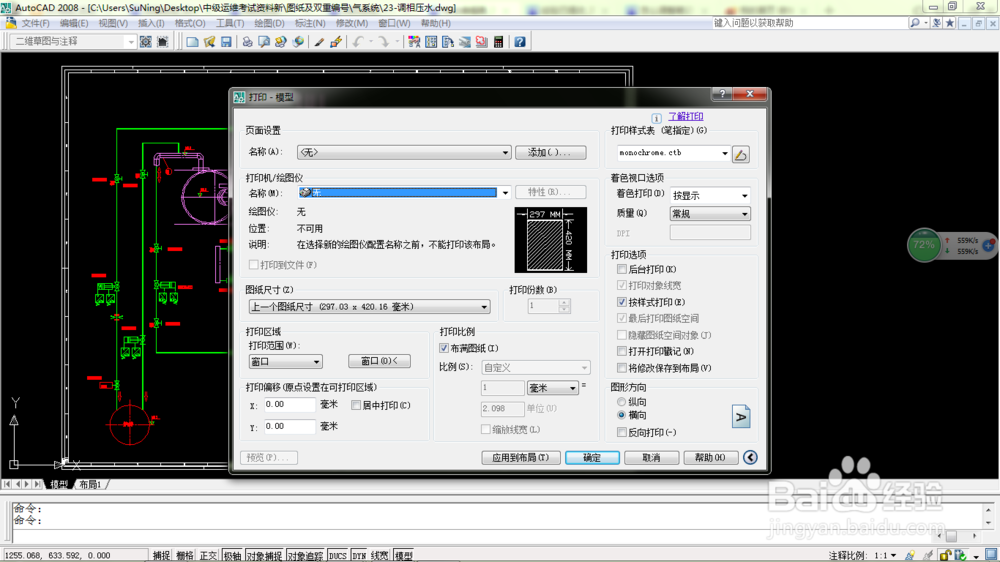This screenshot has width=1000, height=562.
Task: Click the Plot printer icon in toolbar
Action: click(247, 42)
